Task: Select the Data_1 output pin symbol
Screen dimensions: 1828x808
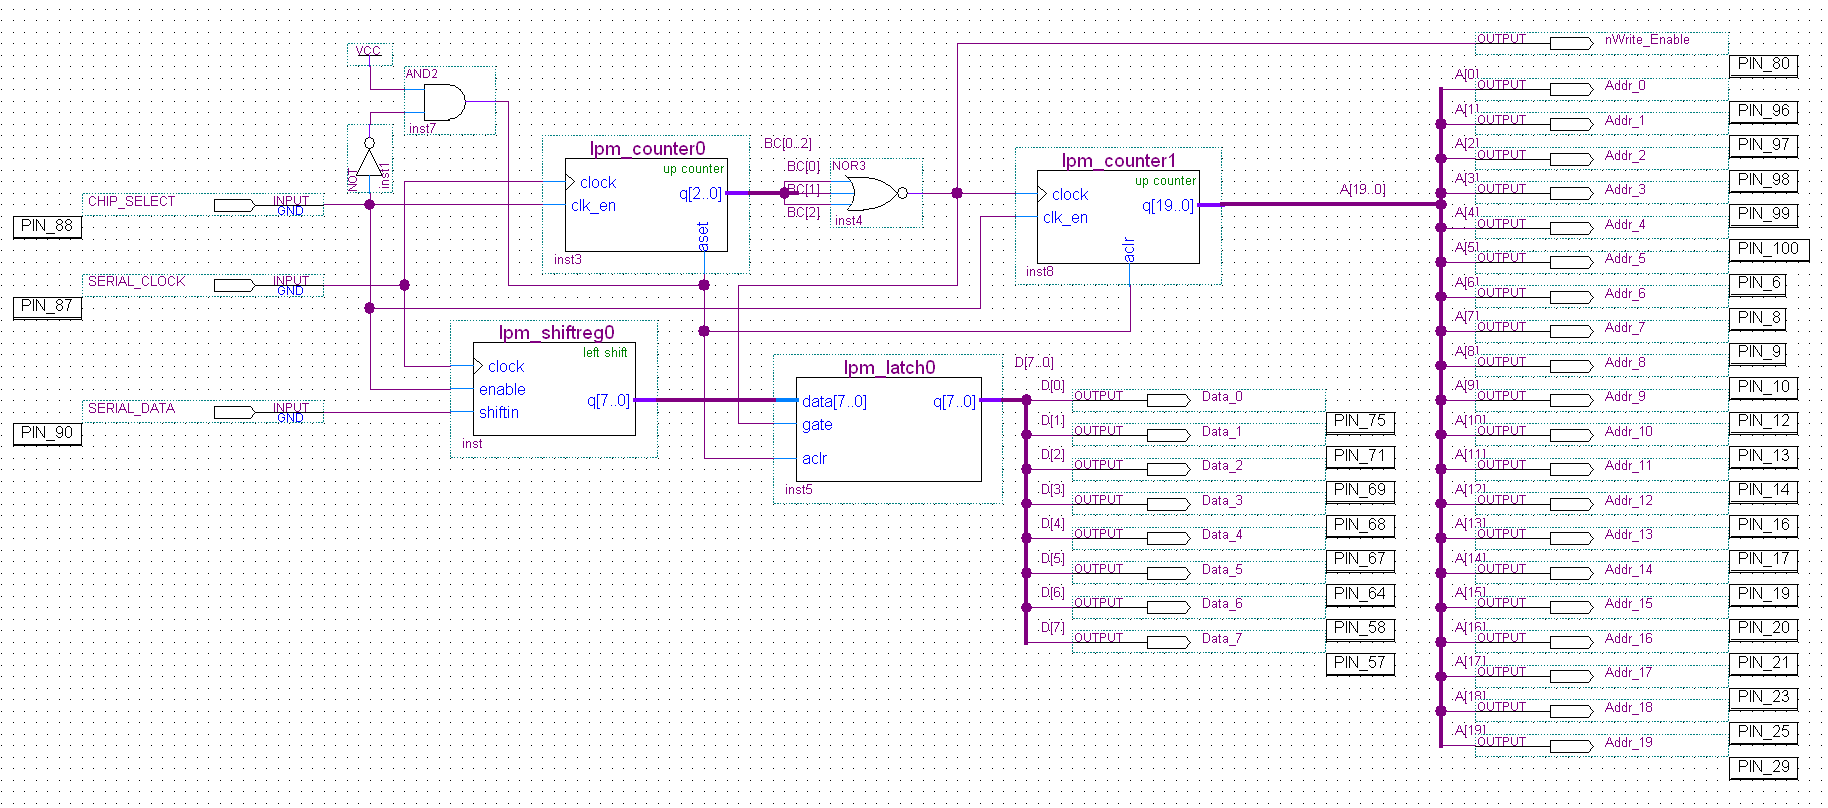Action: click(x=1168, y=435)
